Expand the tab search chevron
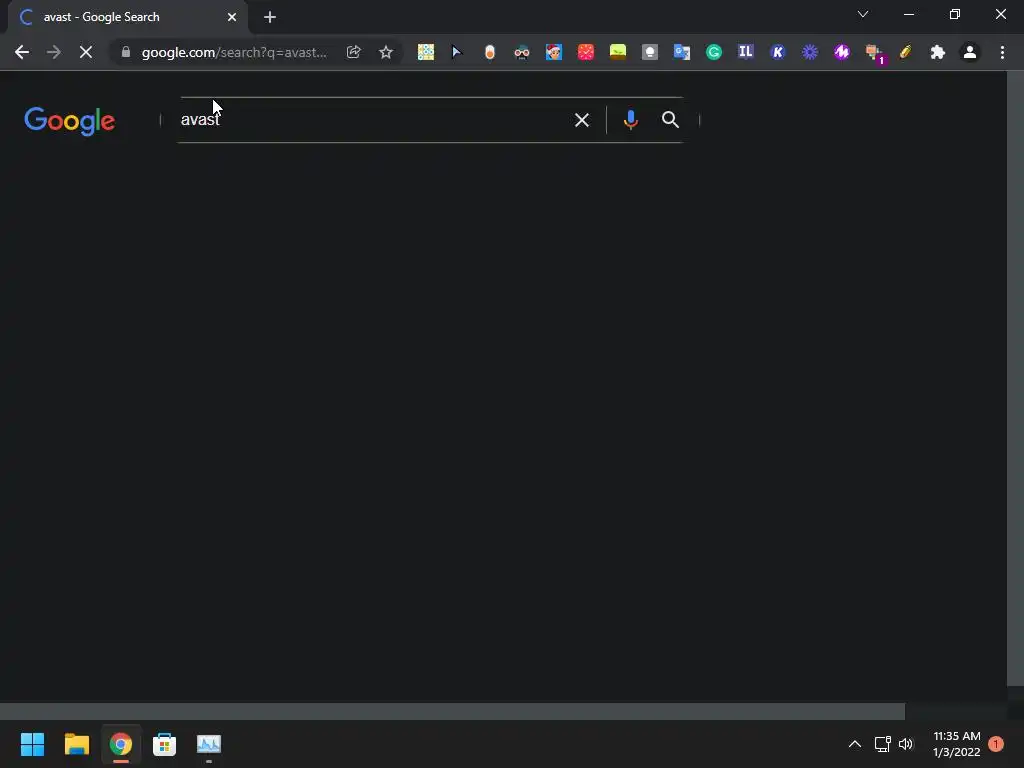The height and width of the screenshot is (768, 1024). pos(863,14)
